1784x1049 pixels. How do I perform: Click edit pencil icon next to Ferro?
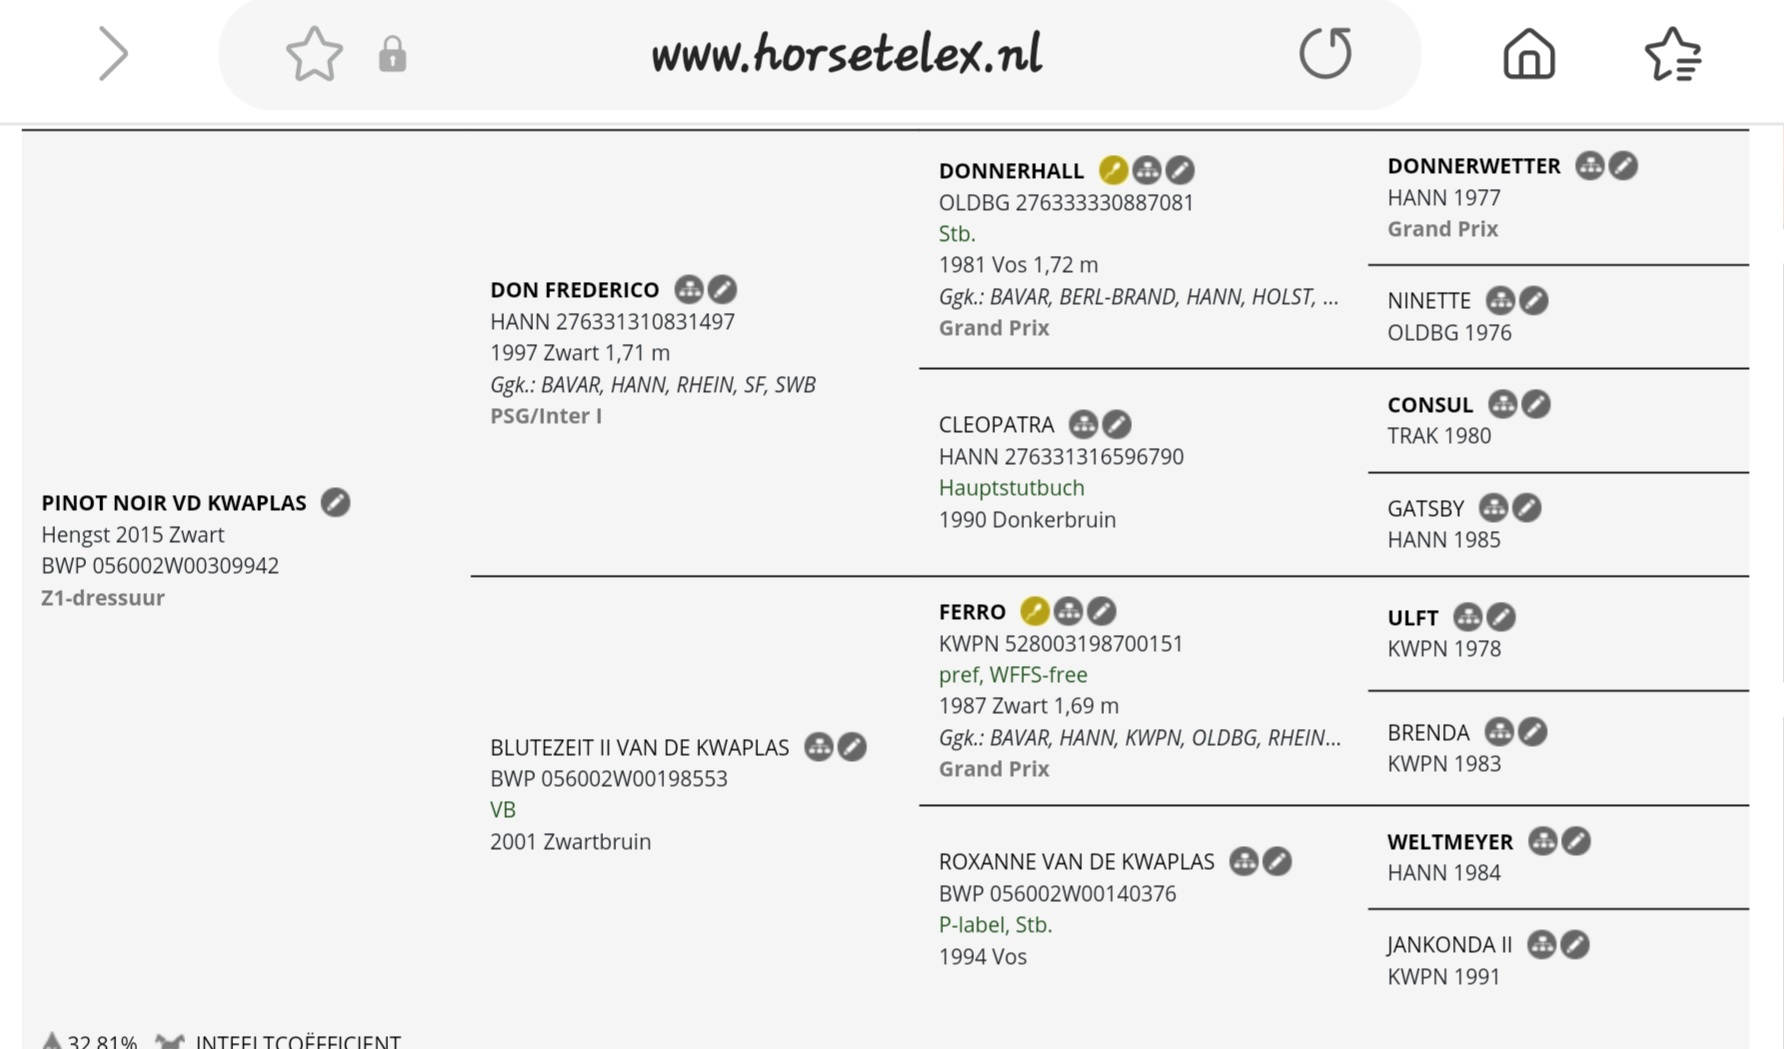(1101, 611)
